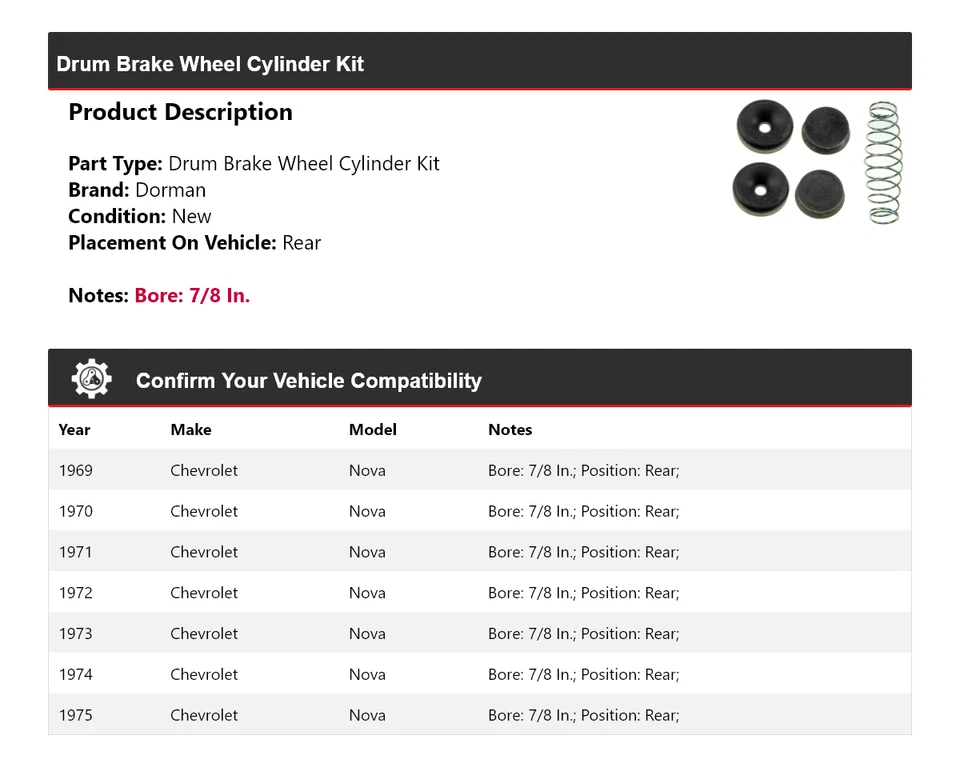Click the Notes column header
Screen dimensions: 960x767
tap(510, 430)
